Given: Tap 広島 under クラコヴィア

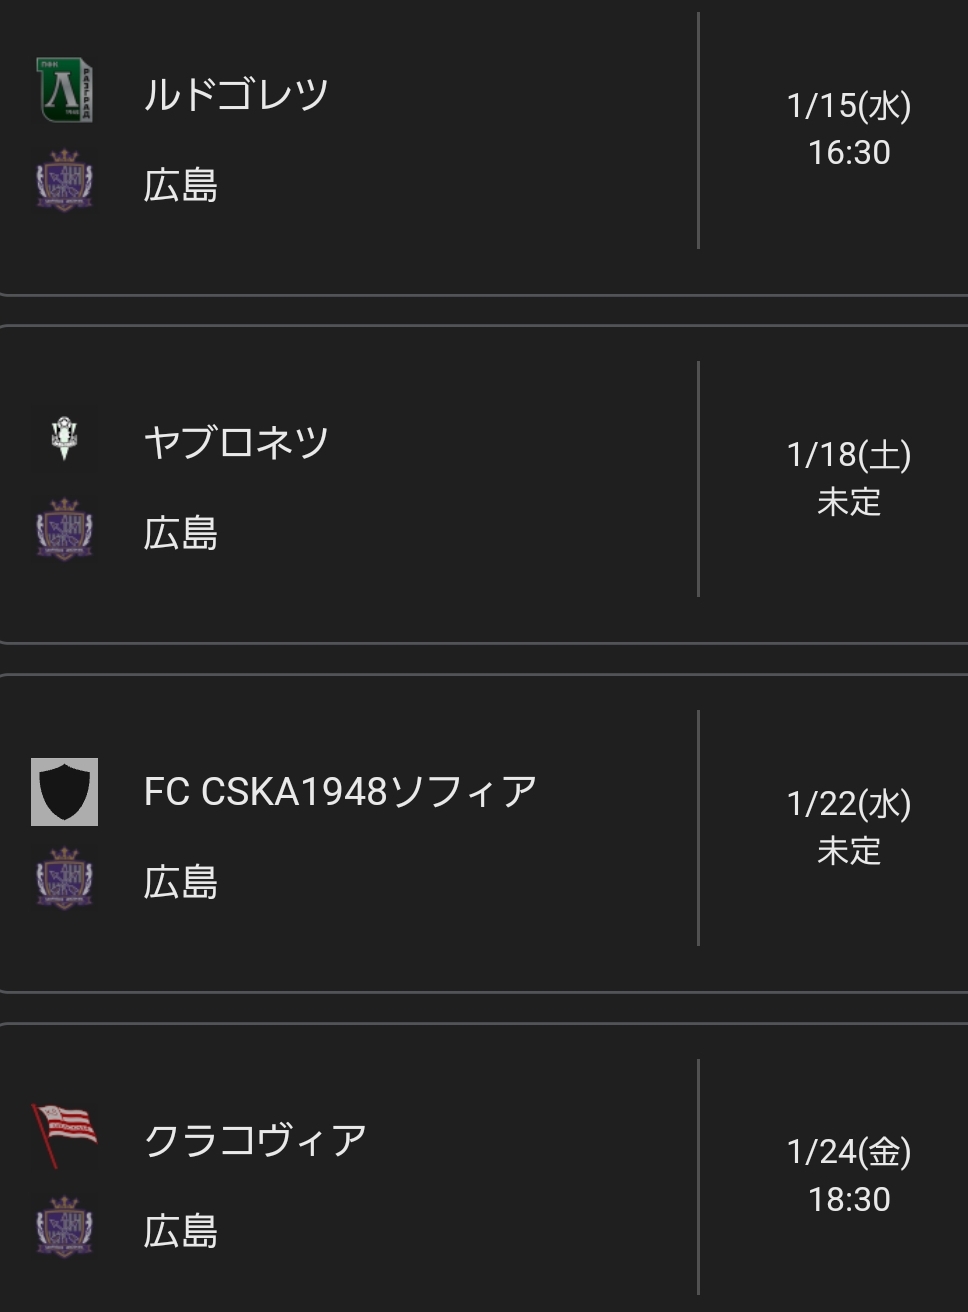Looking at the screenshot, I should tap(180, 1230).
